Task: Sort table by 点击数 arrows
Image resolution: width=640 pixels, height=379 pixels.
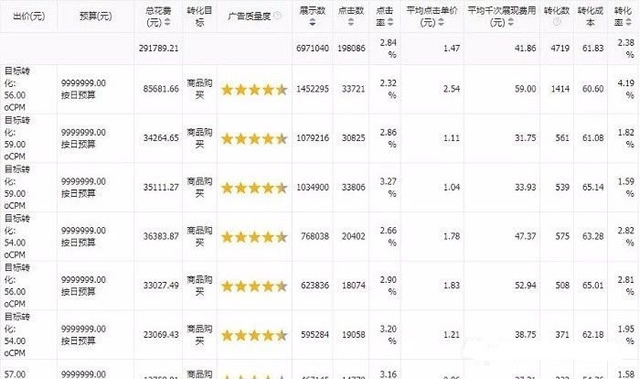Action: pos(351,22)
